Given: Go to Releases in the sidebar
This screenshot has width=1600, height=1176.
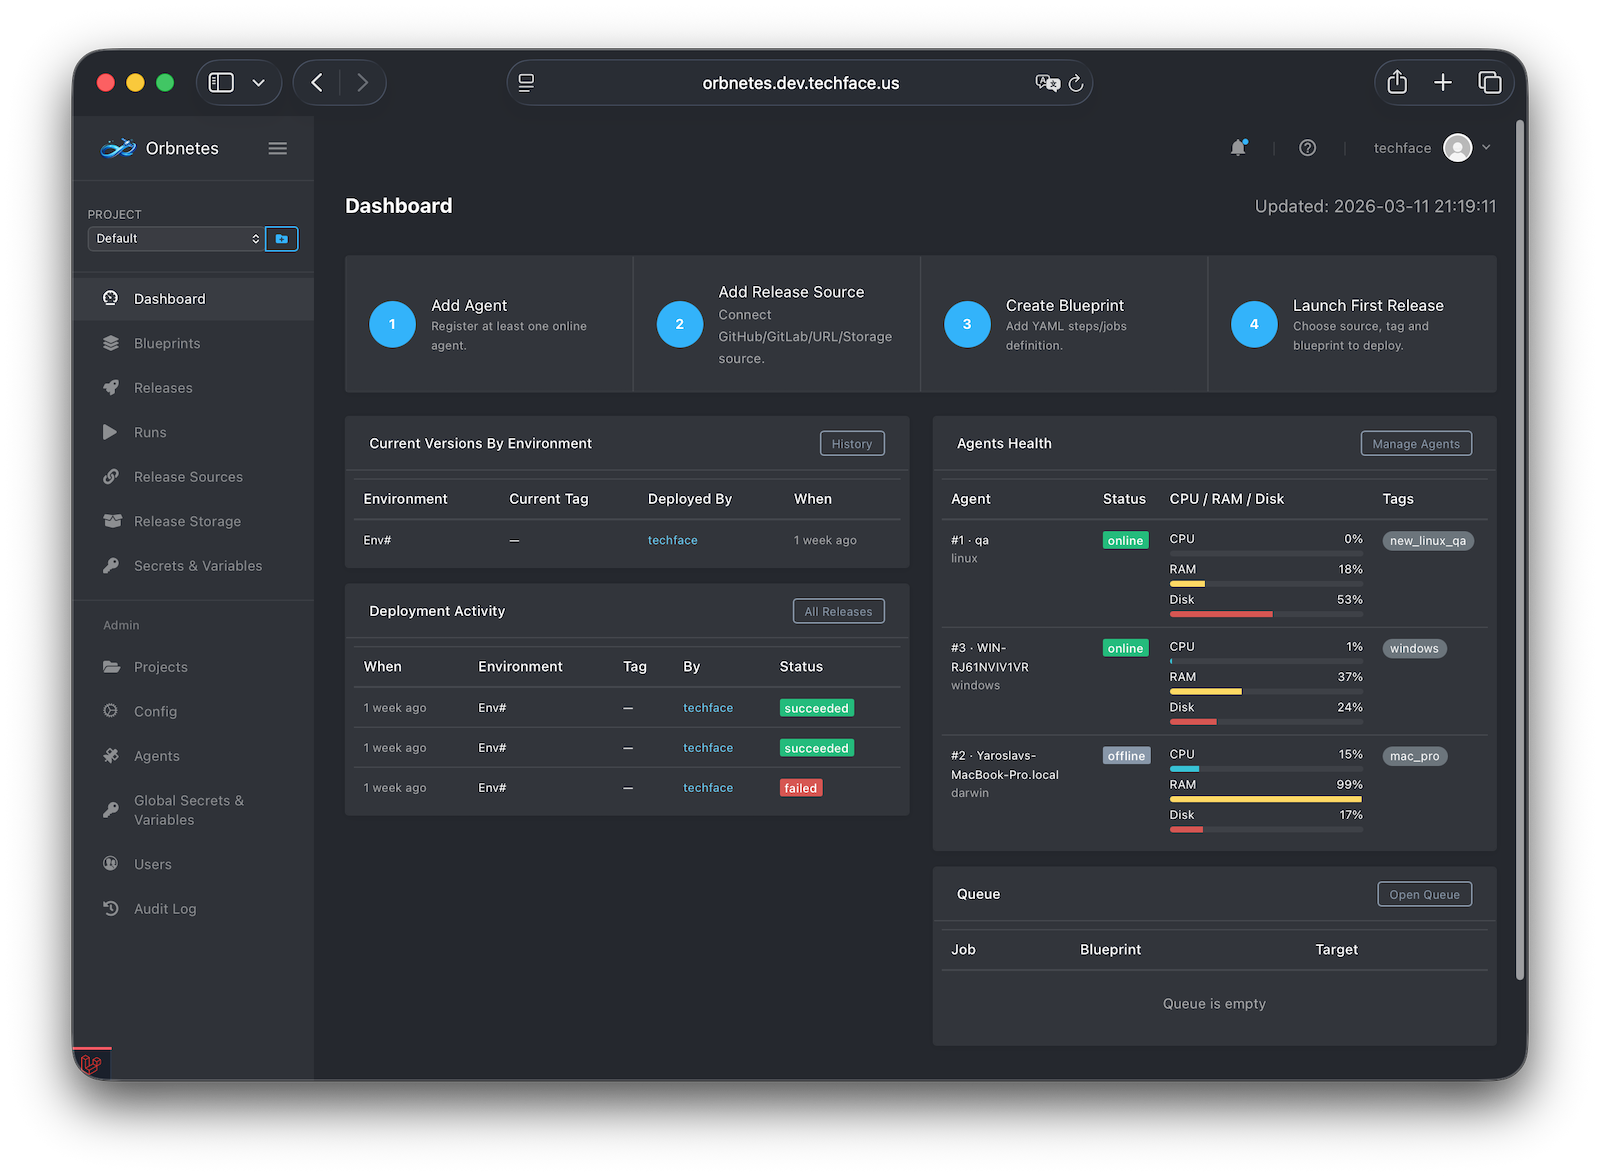Looking at the screenshot, I should click(163, 388).
